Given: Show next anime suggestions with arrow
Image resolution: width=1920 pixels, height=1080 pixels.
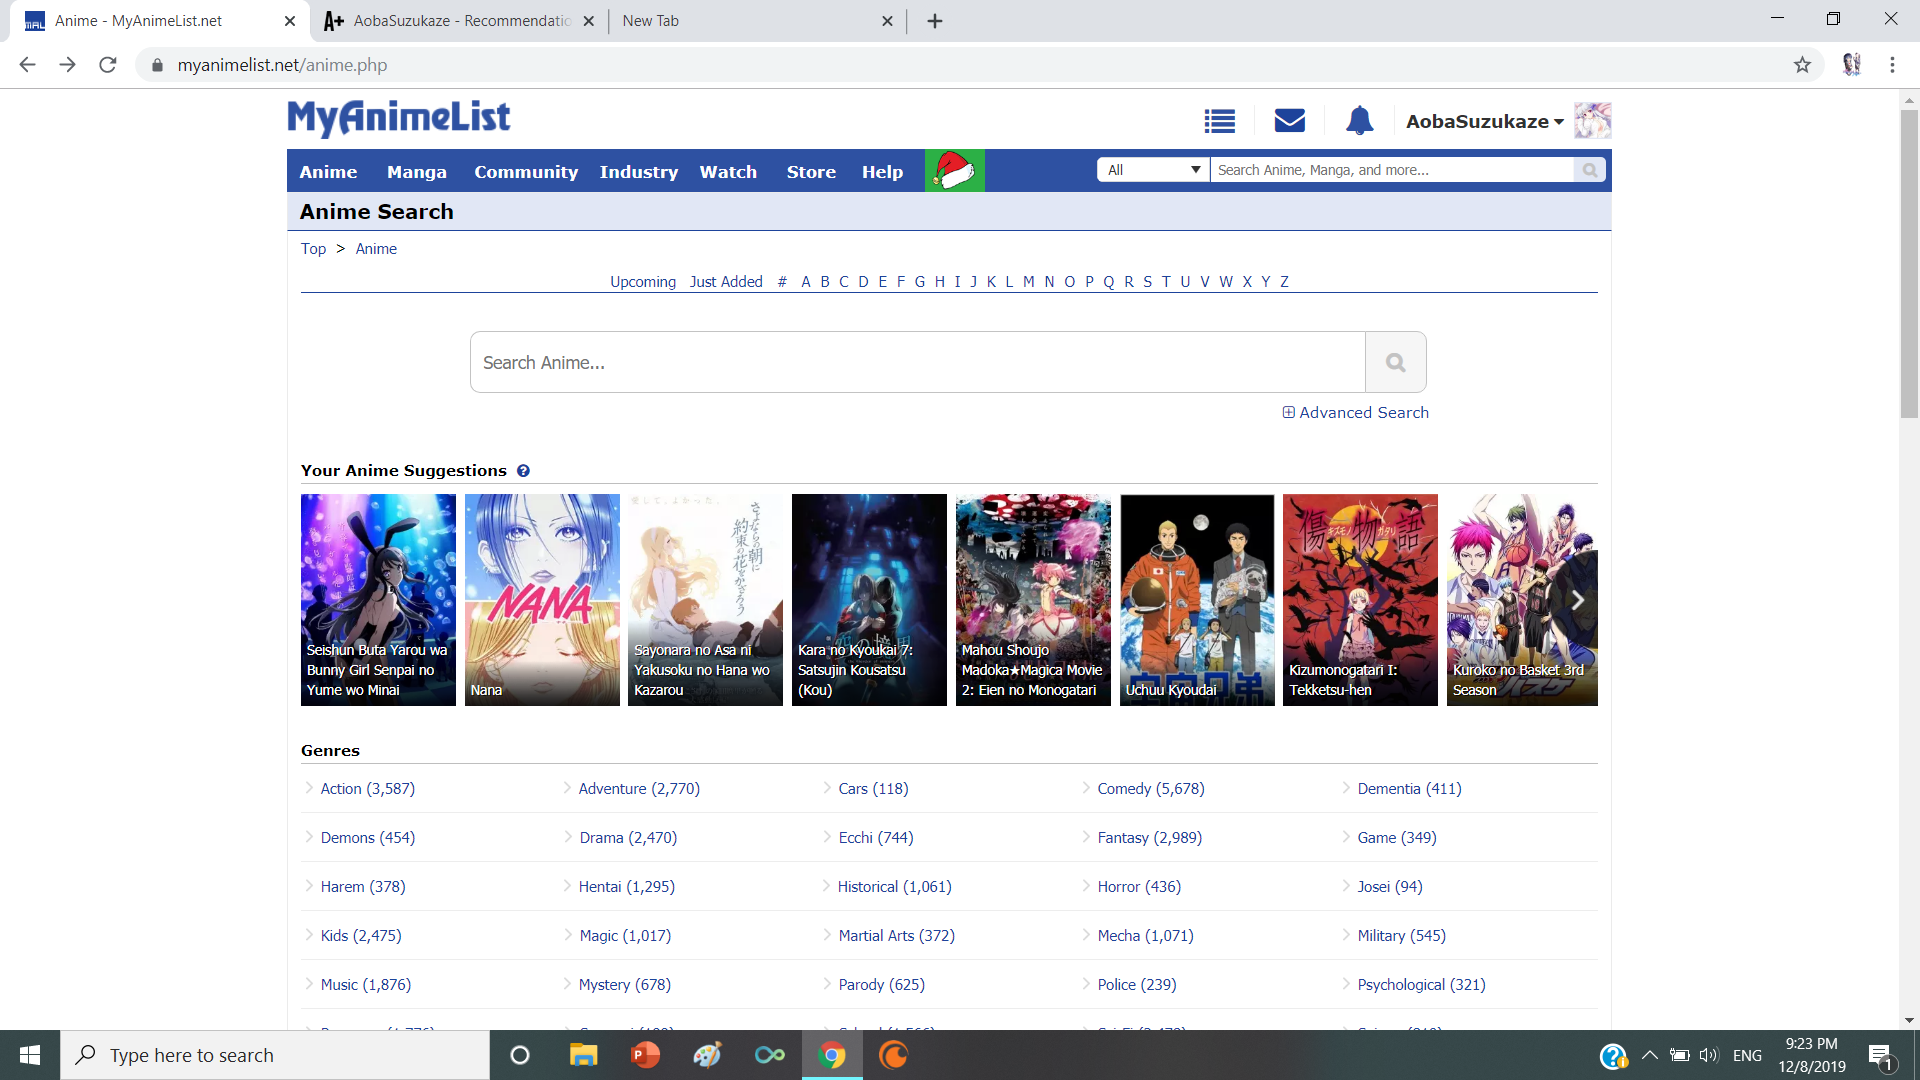Looking at the screenshot, I should point(1577,600).
